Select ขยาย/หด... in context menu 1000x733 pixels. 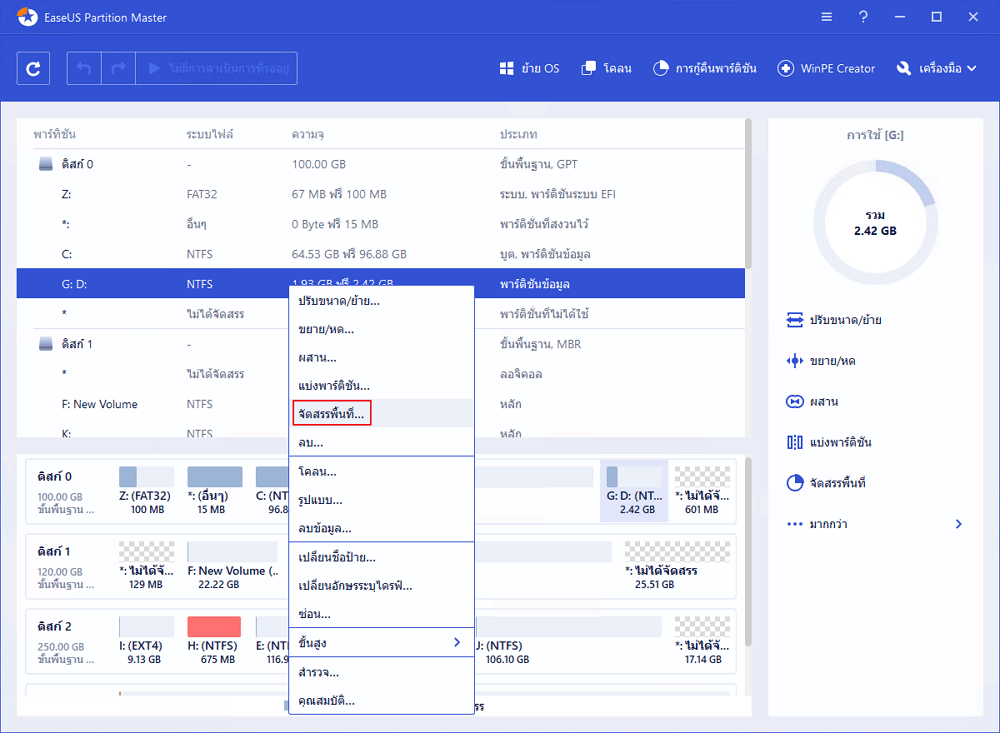point(381,329)
